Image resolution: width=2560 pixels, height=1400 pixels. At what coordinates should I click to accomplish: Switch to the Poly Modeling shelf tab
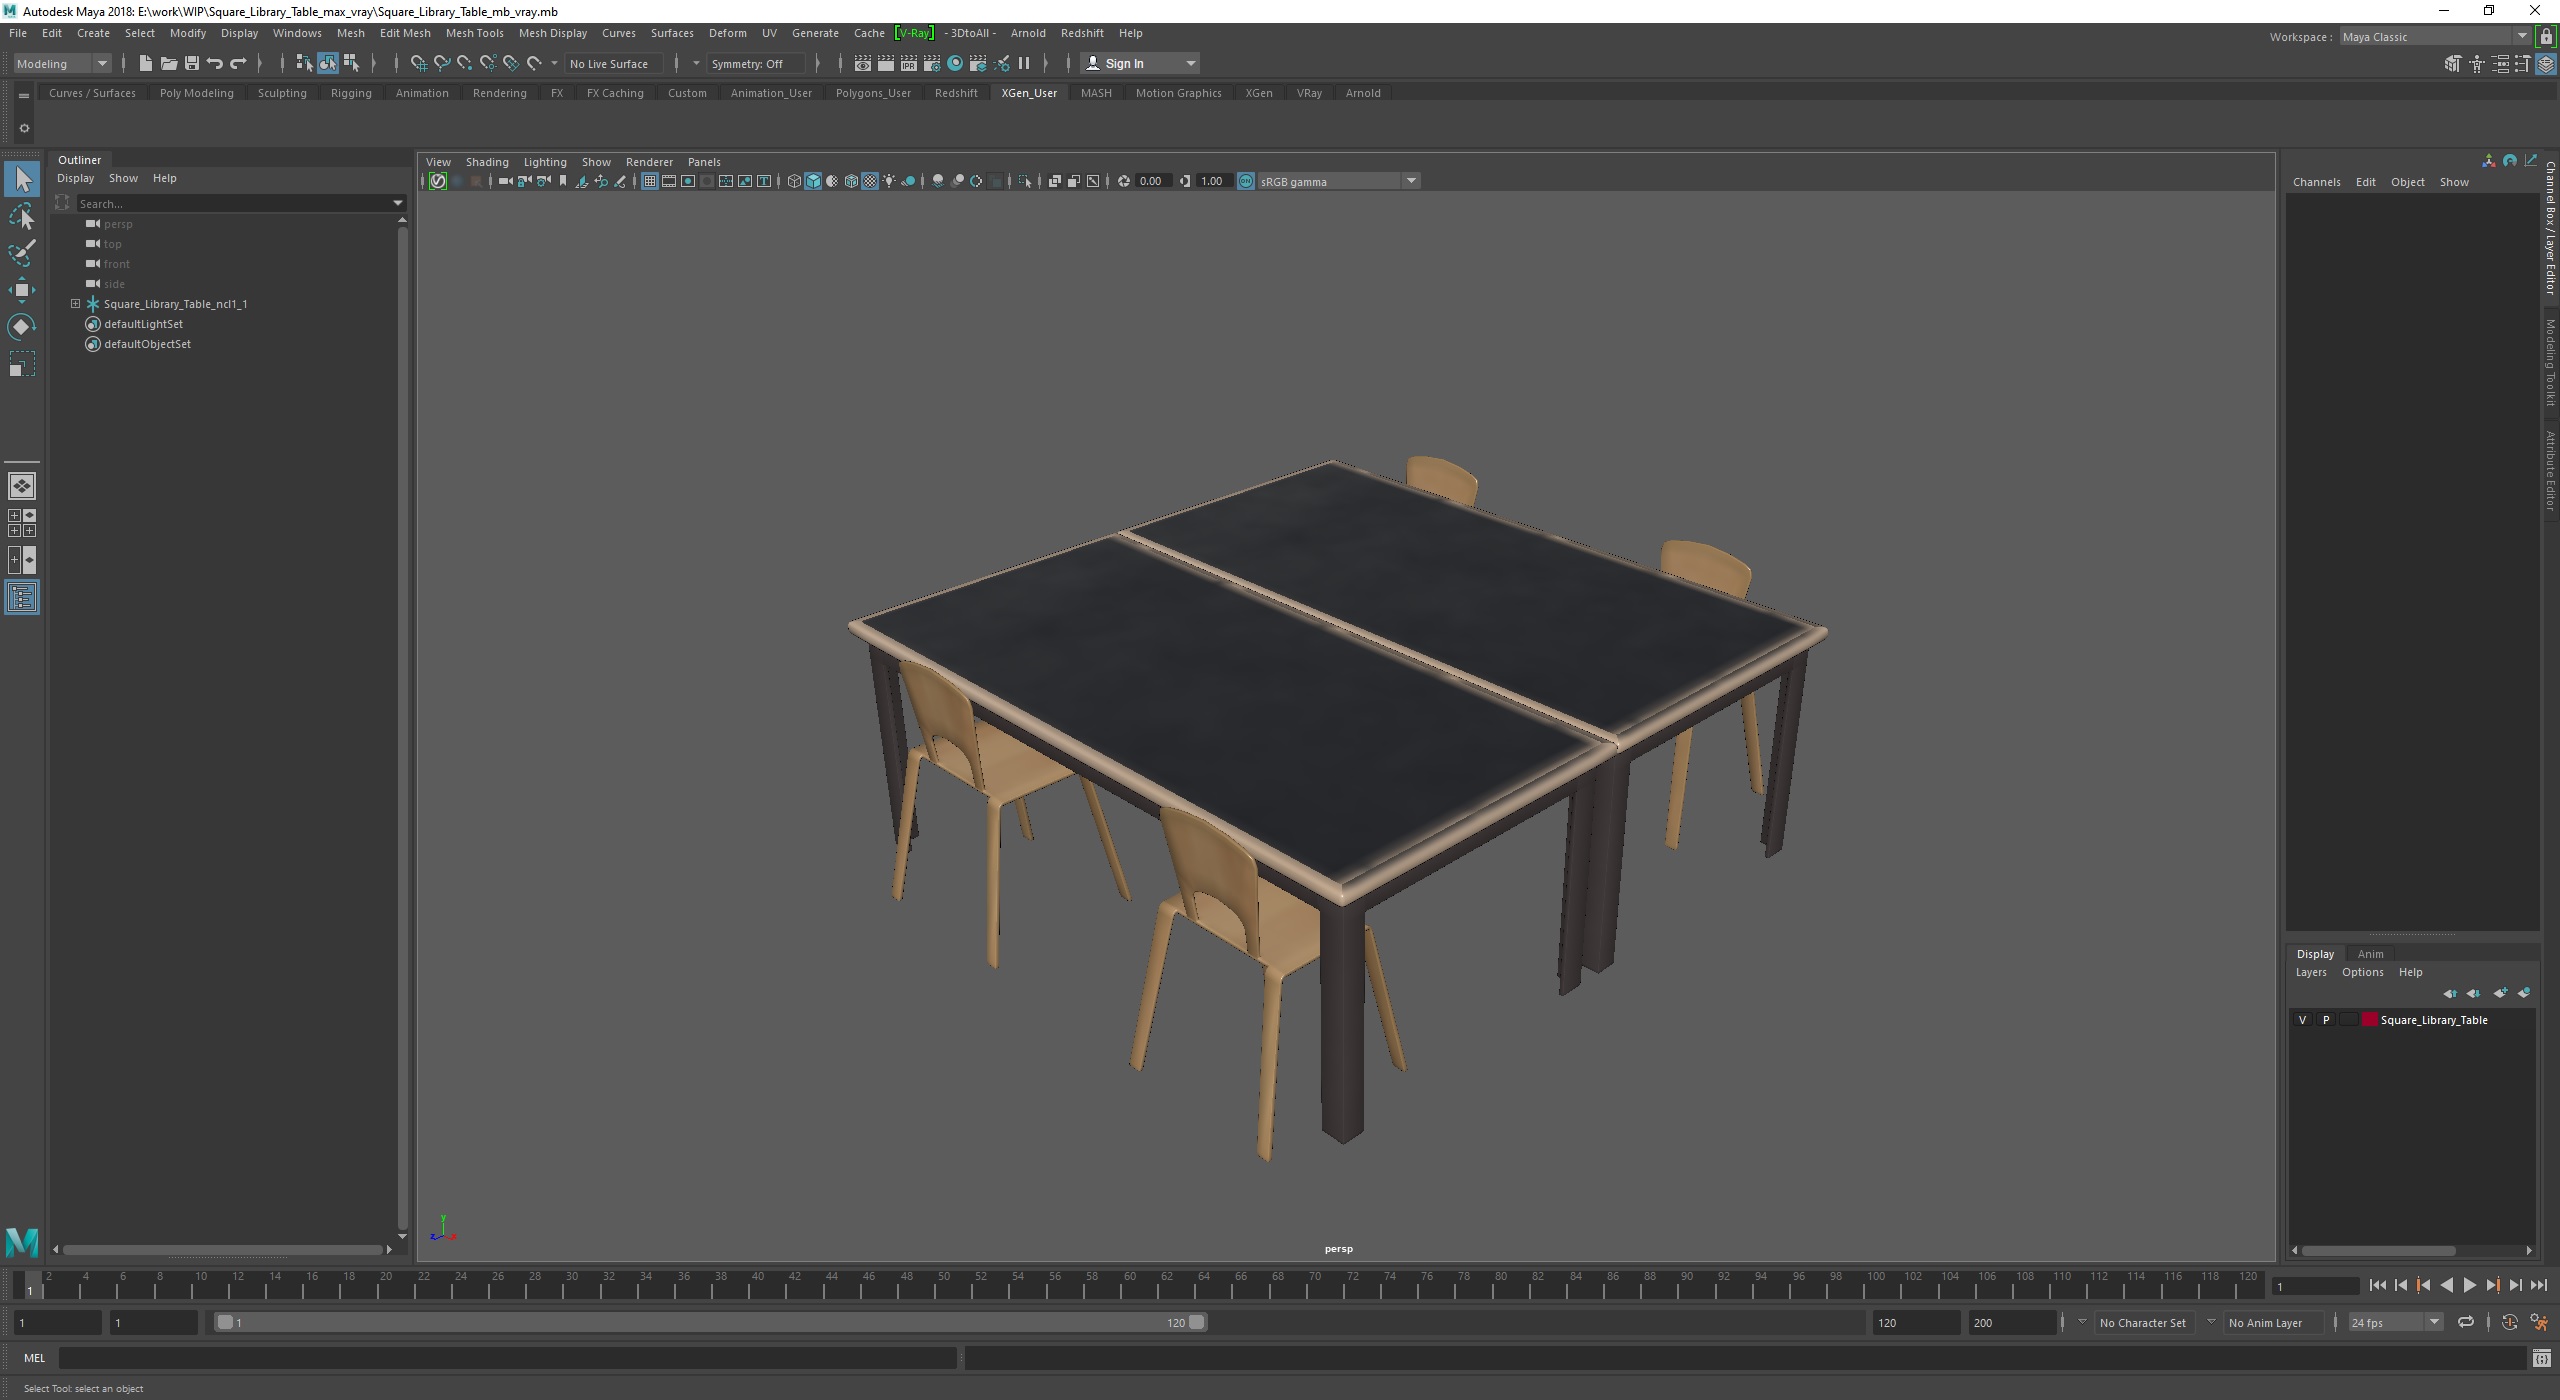tap(196, 93)
